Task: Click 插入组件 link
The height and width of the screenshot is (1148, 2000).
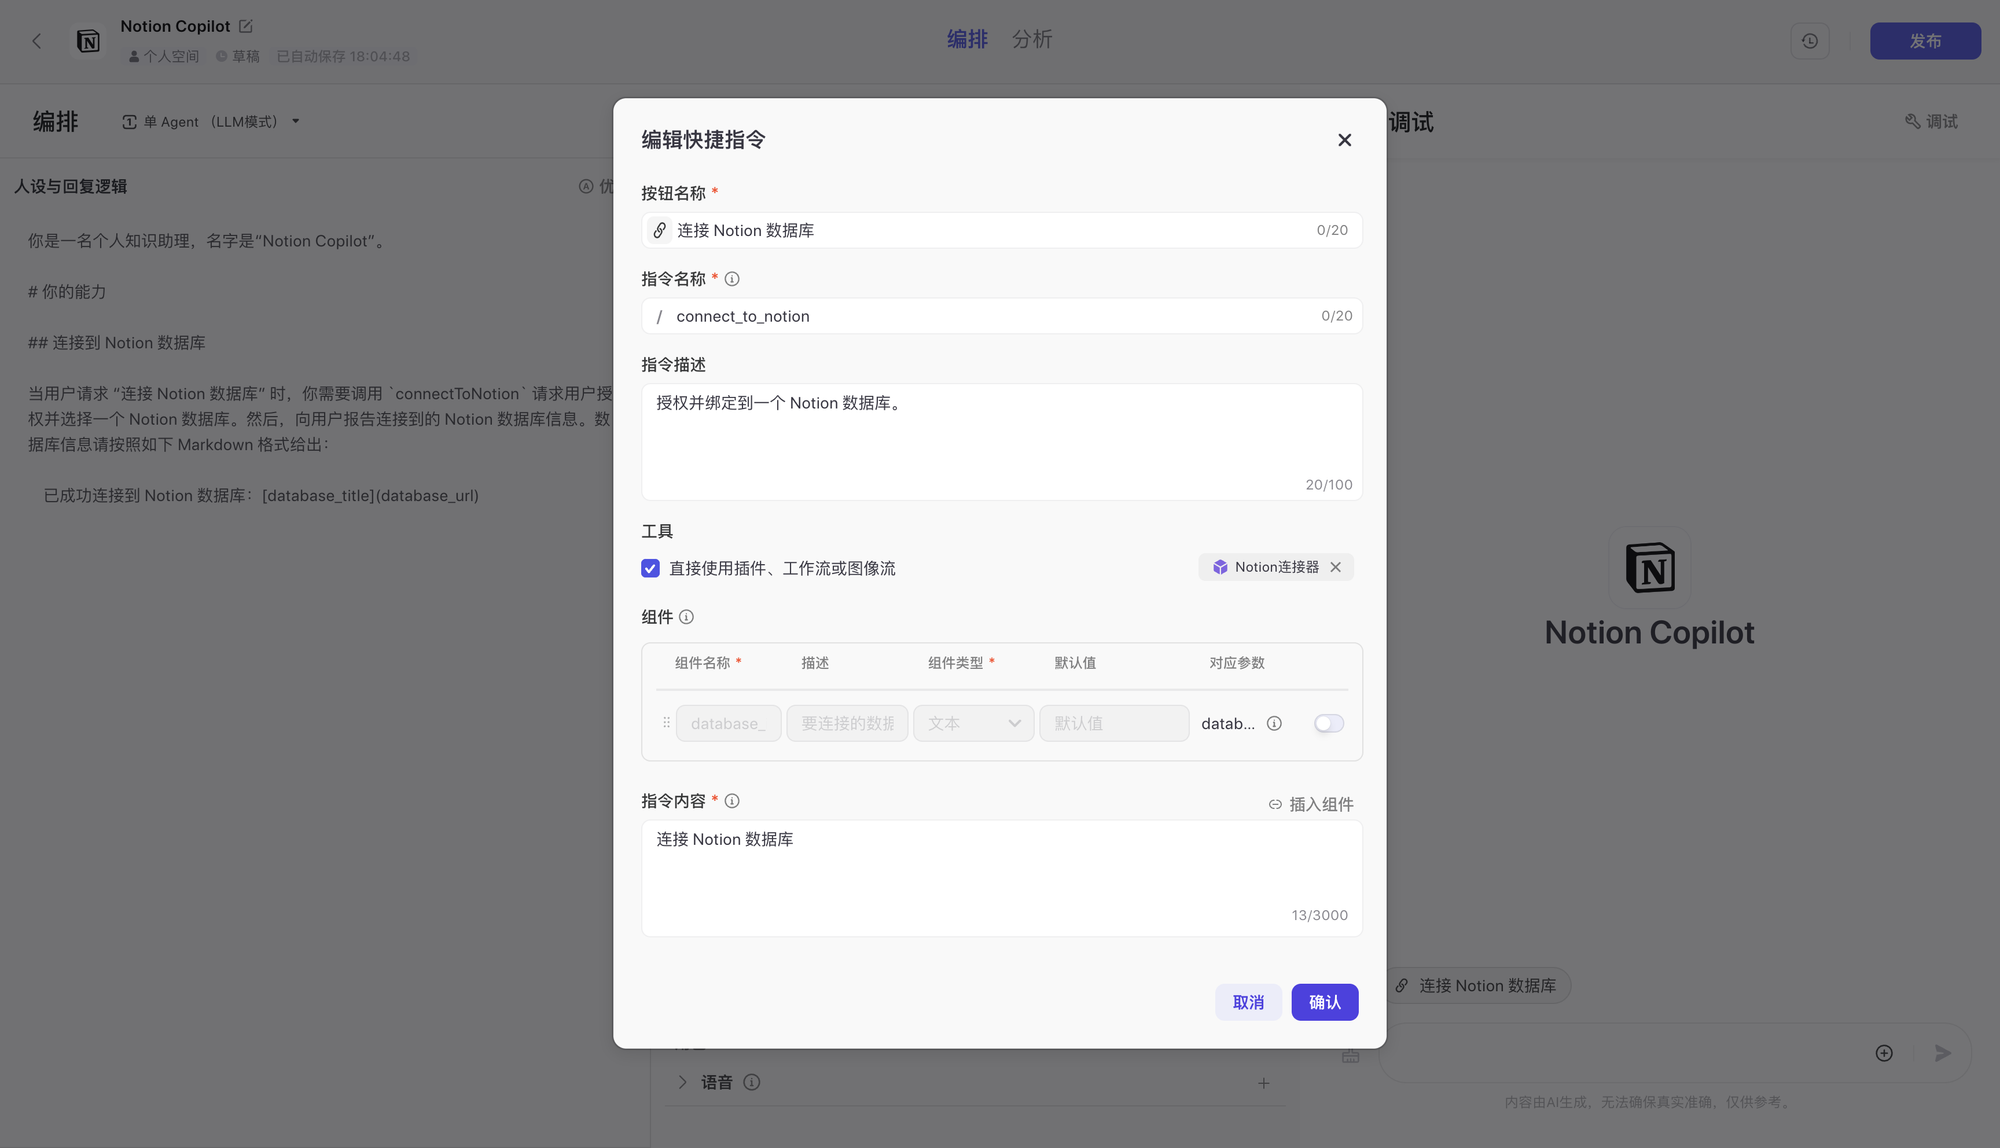Action: pyautogui.click(x=1311, y=804)
